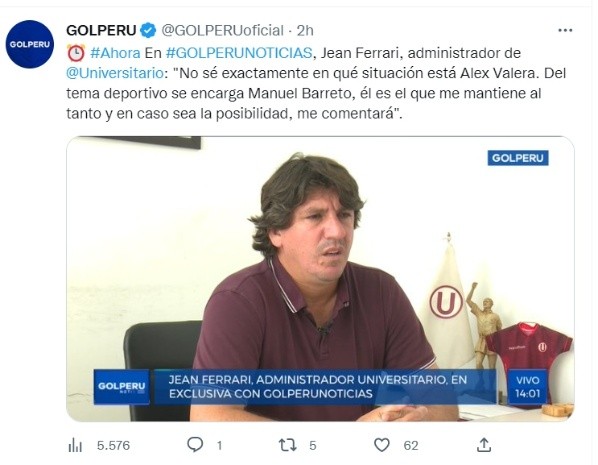Open the GOLPERU account name
Viewport: 598px width, 465px height.
click(101, 30)
